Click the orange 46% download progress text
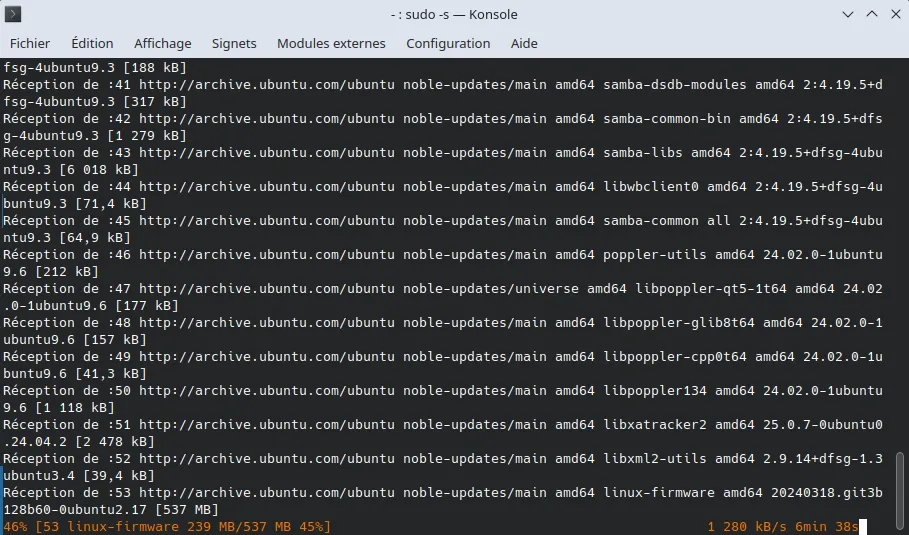 tap(15, 526)
